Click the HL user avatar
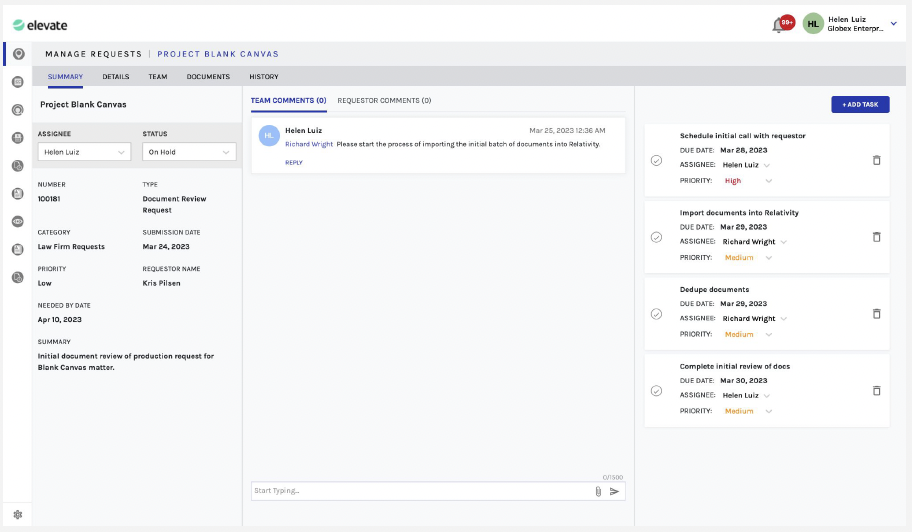This screenshot has height=532, width=912. [813, 24]
